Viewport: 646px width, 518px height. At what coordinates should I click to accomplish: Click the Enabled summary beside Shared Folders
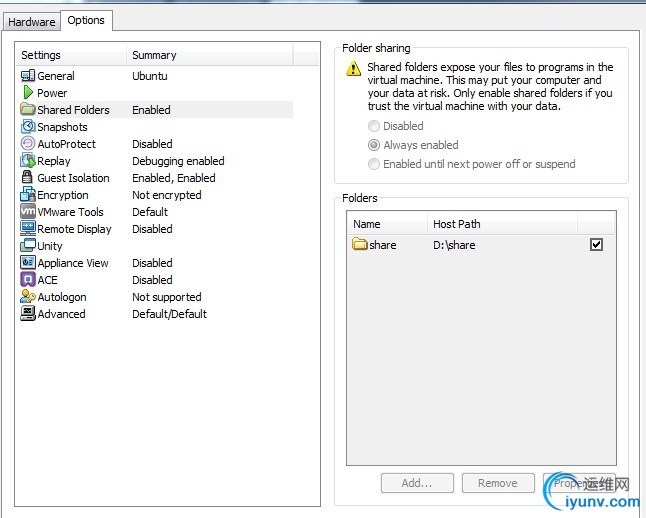pos(151,110)
